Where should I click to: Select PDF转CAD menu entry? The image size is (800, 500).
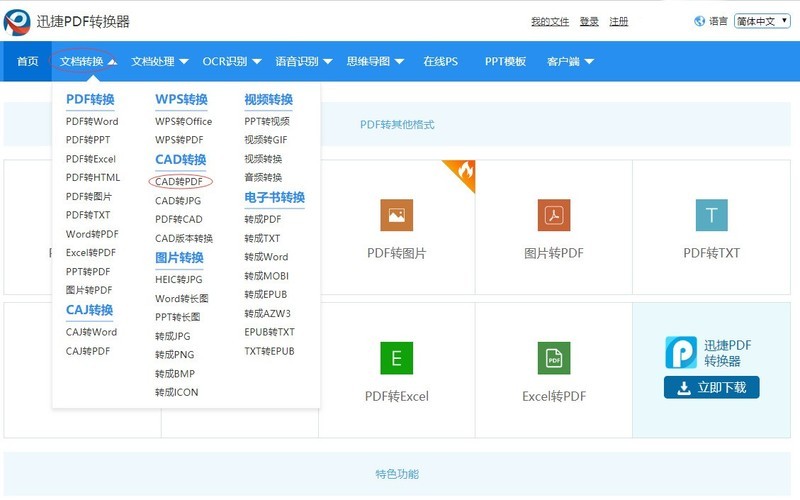[x=179, y=219]
